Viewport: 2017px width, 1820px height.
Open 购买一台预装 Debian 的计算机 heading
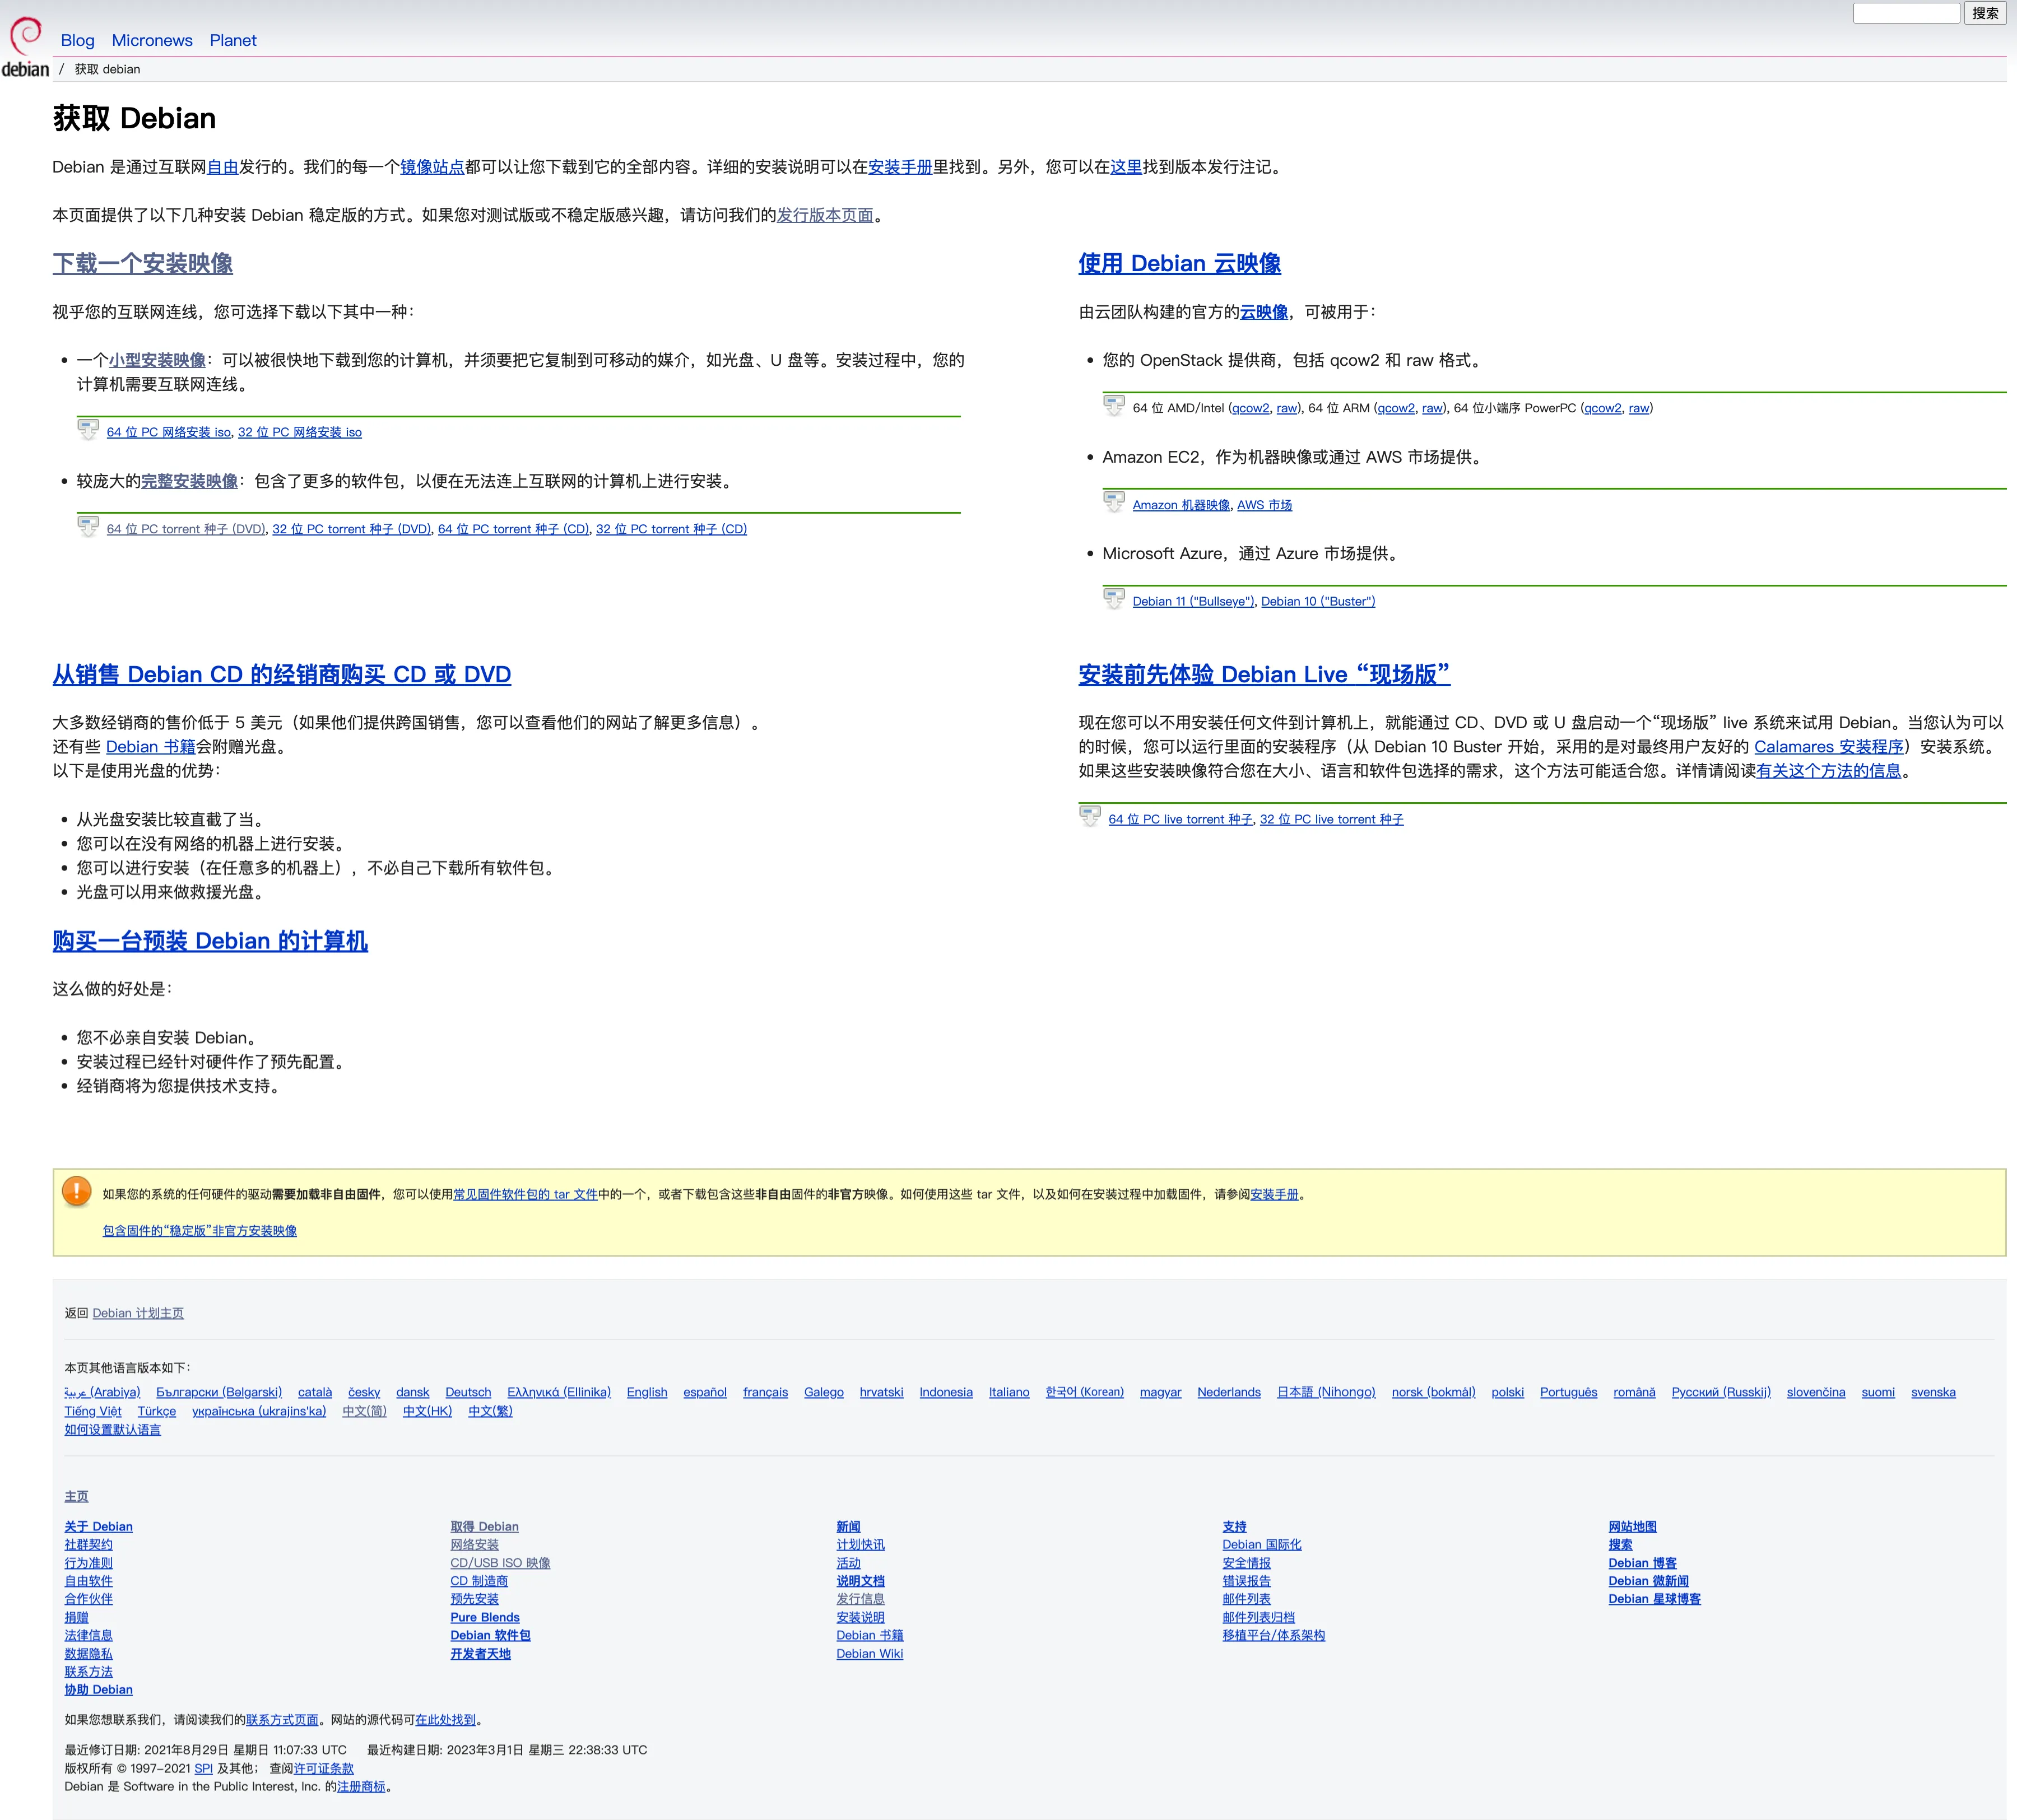click(x=210, y=941)
